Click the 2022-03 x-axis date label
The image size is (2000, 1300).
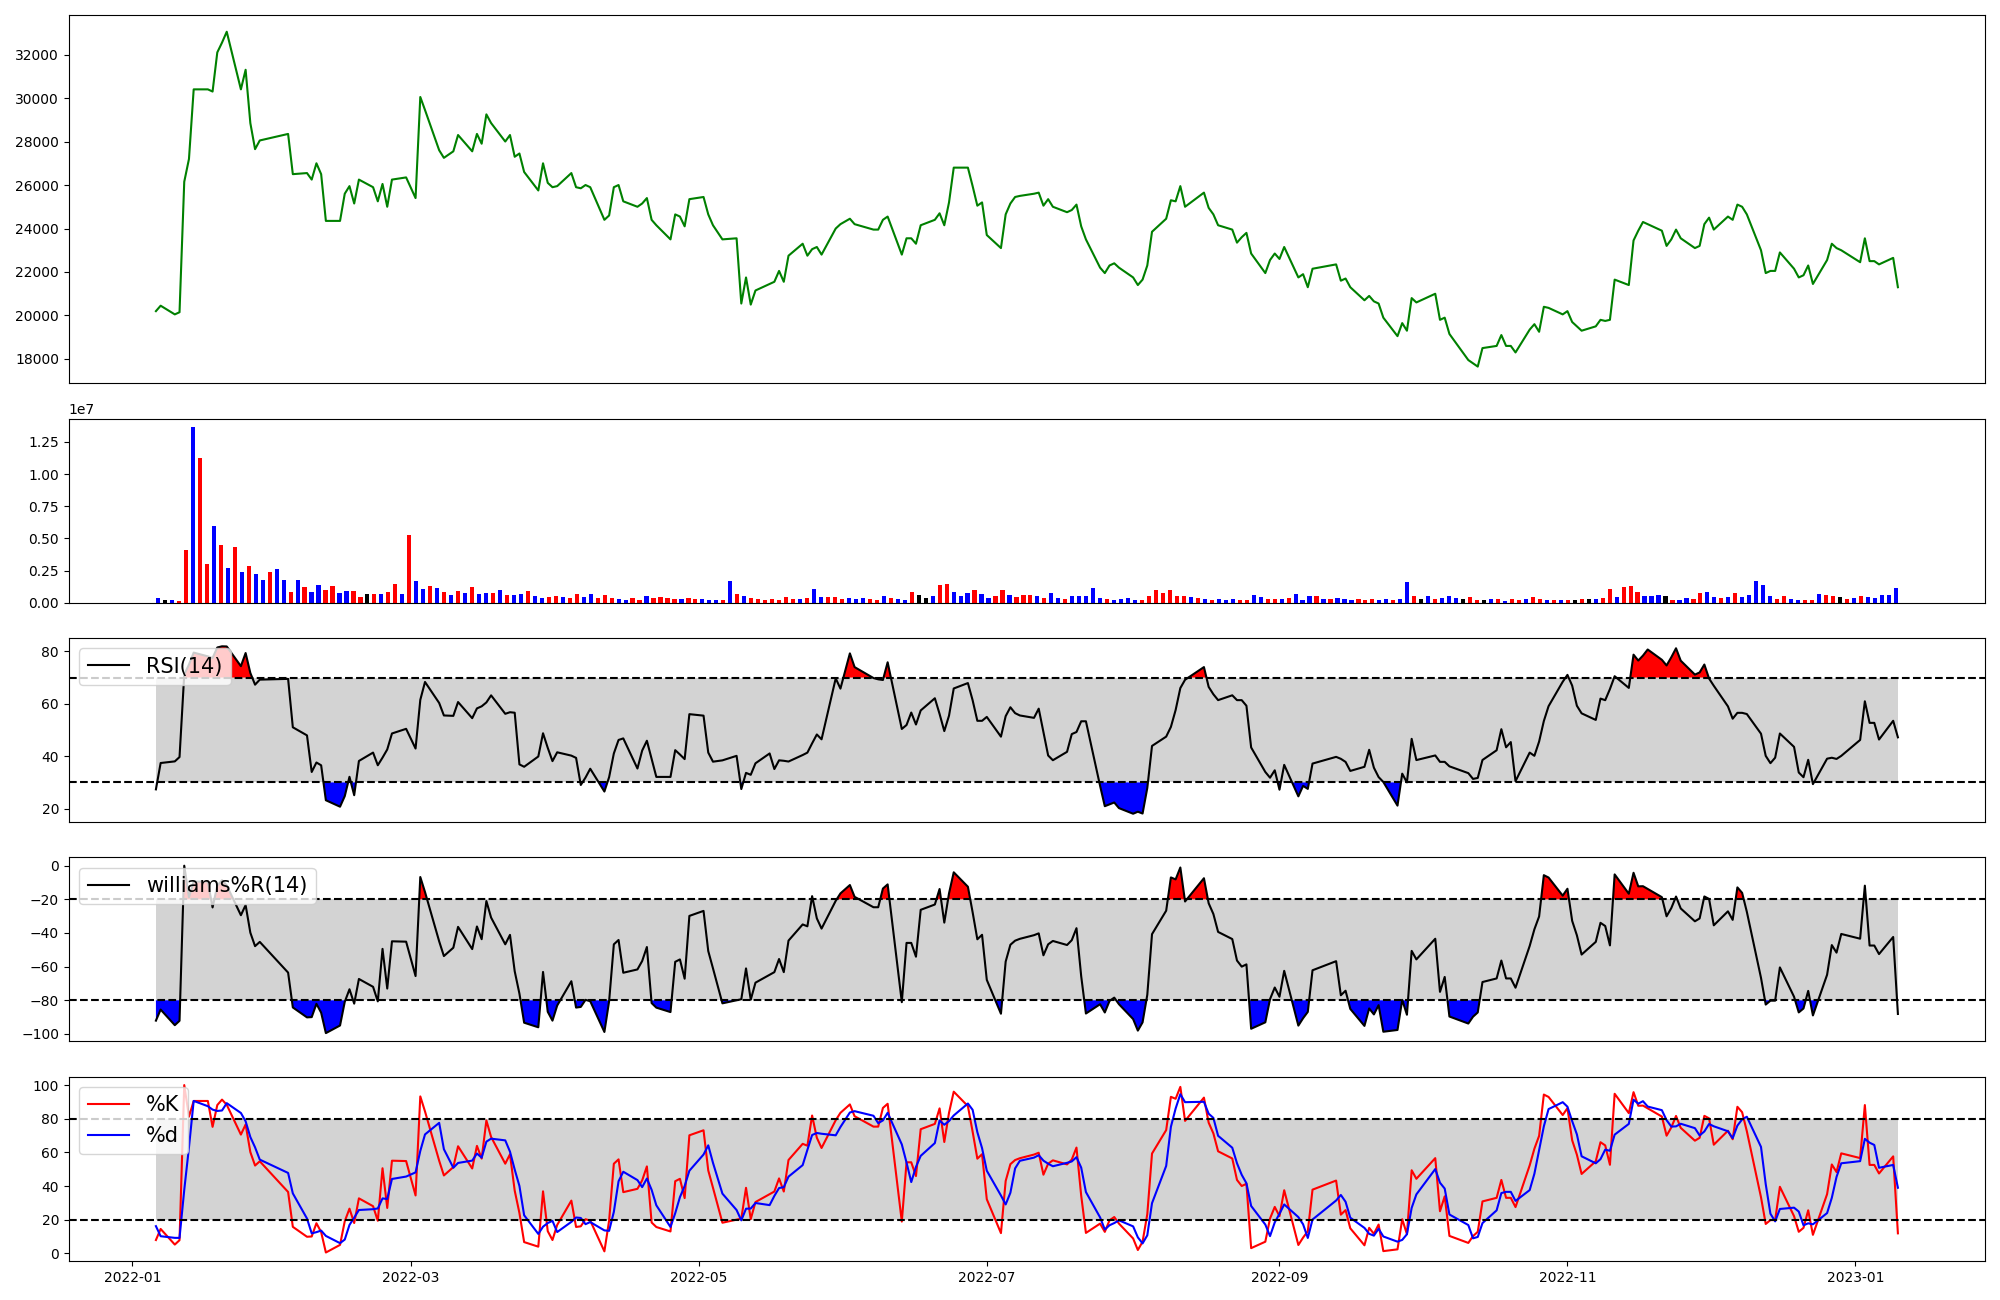pos(411,1277)
